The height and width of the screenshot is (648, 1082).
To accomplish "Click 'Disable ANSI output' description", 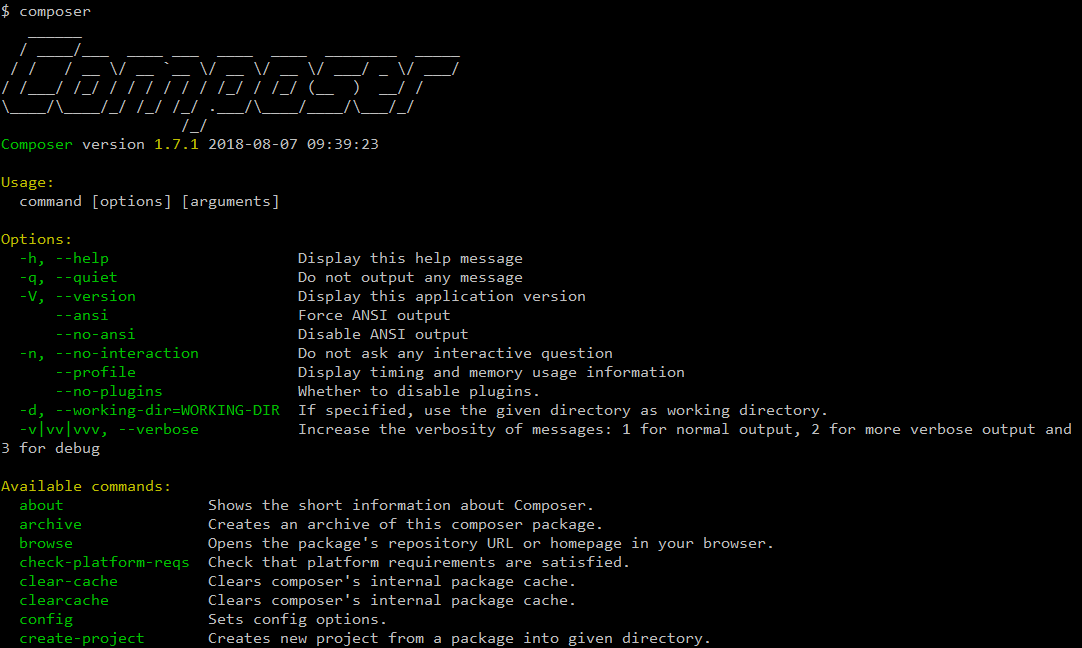I will (x=383, y=334).
